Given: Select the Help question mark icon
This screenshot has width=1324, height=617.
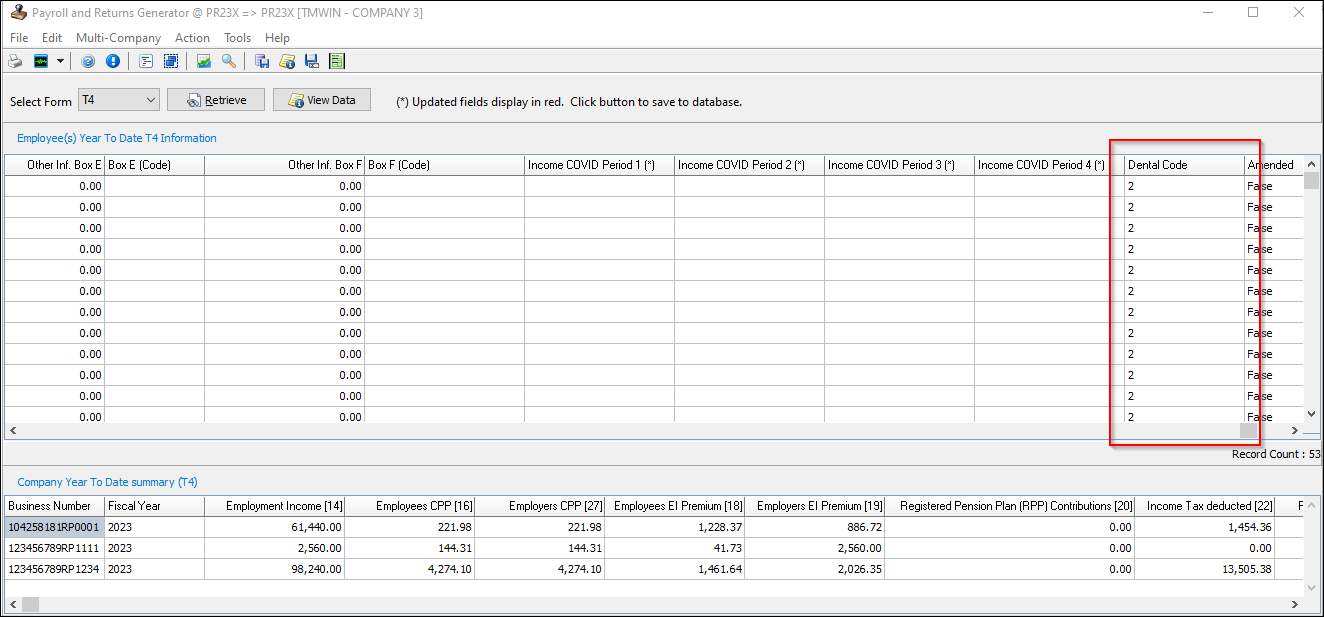Looking at the screenshot, I should [x=88, y=60].
